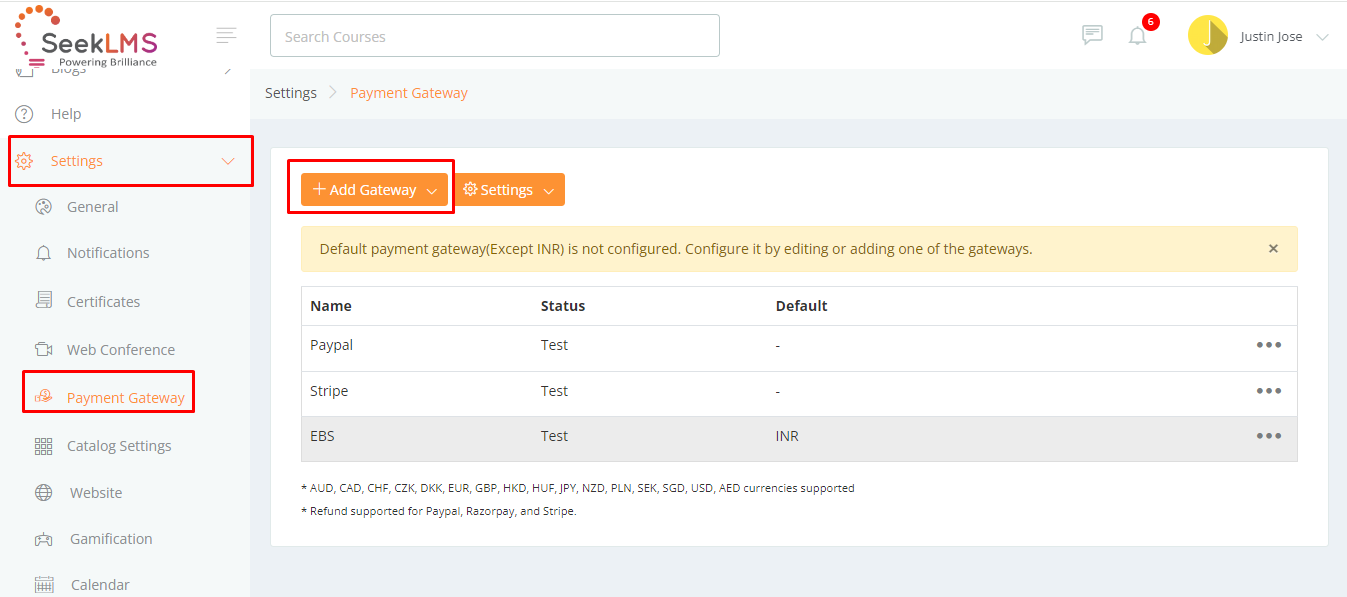
Task: Click the Default column header
Action: click(802, 306)
